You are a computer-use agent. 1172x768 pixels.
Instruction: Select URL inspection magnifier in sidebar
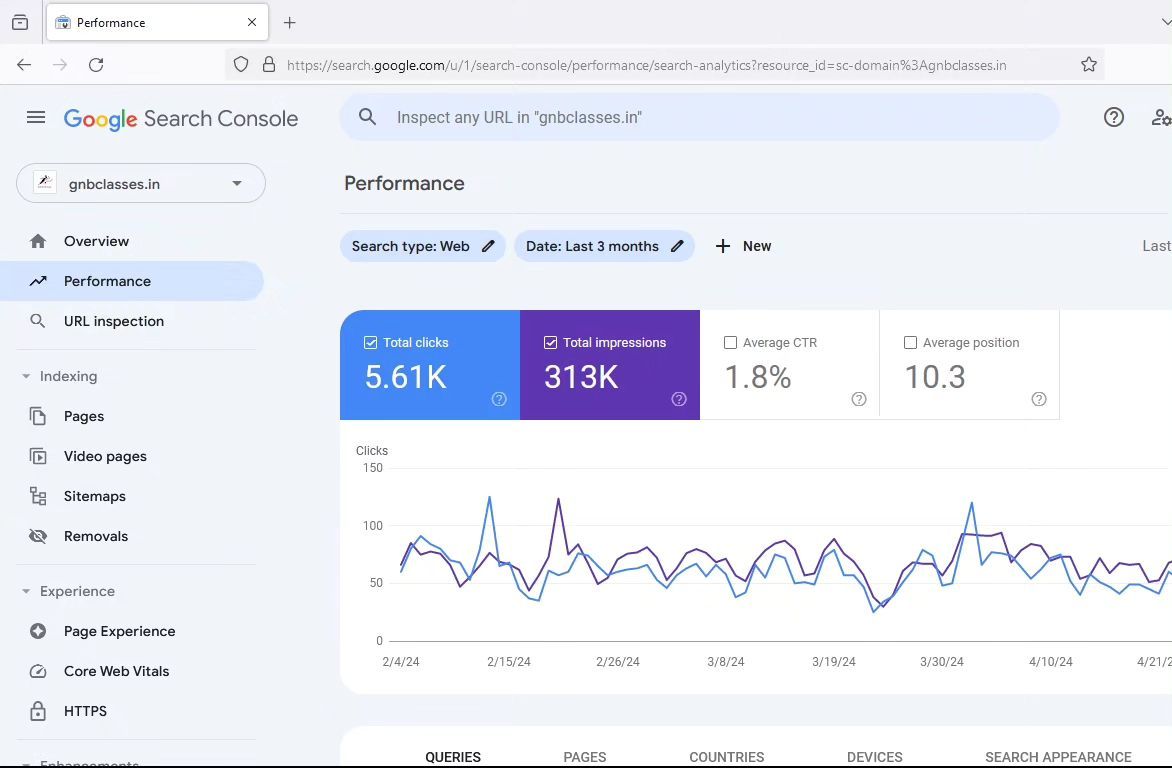point(38,321)
